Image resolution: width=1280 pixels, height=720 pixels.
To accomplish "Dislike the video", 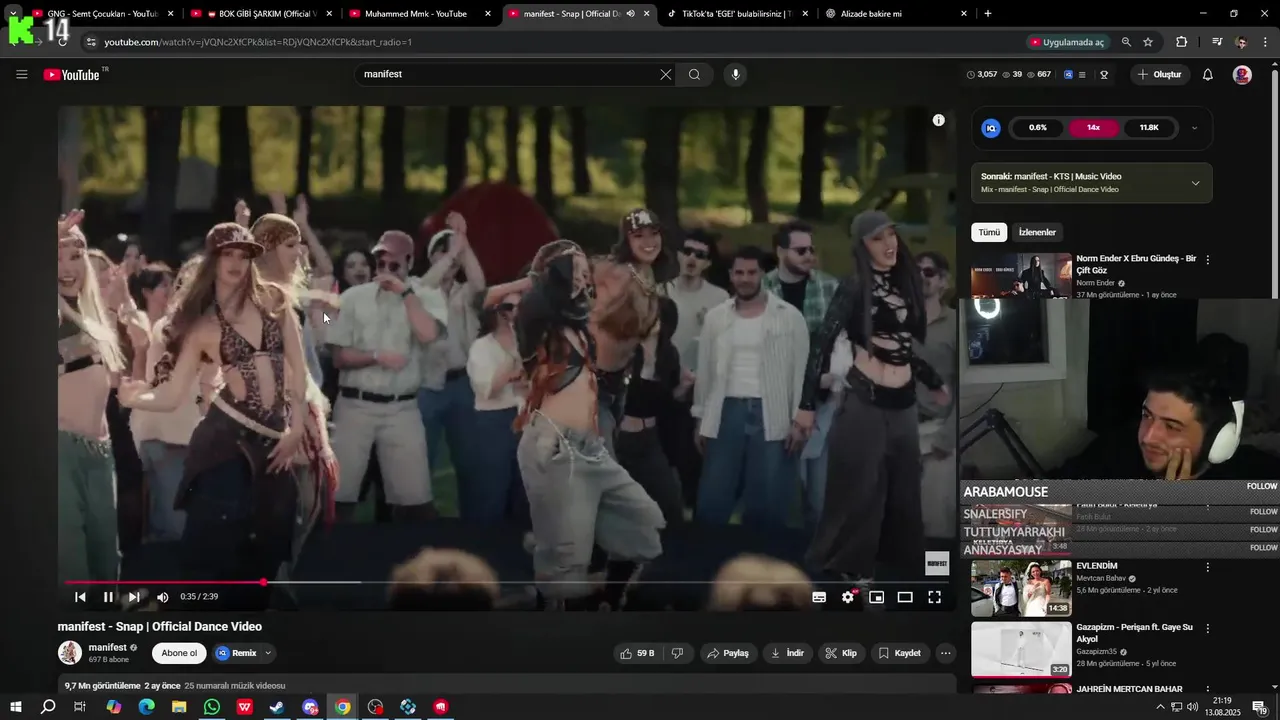I will (x=677, y=653).
